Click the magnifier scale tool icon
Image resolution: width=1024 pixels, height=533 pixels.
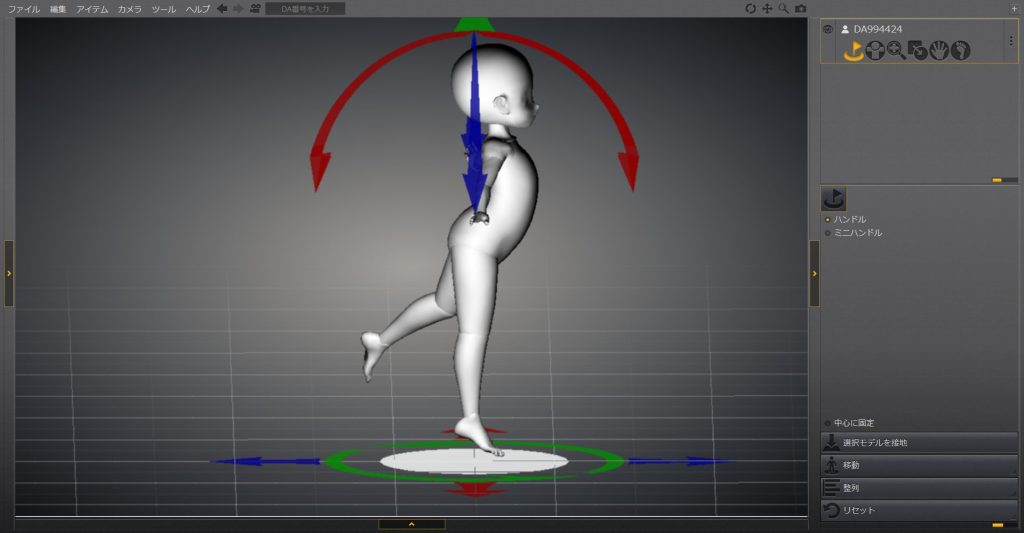point(896,50)
